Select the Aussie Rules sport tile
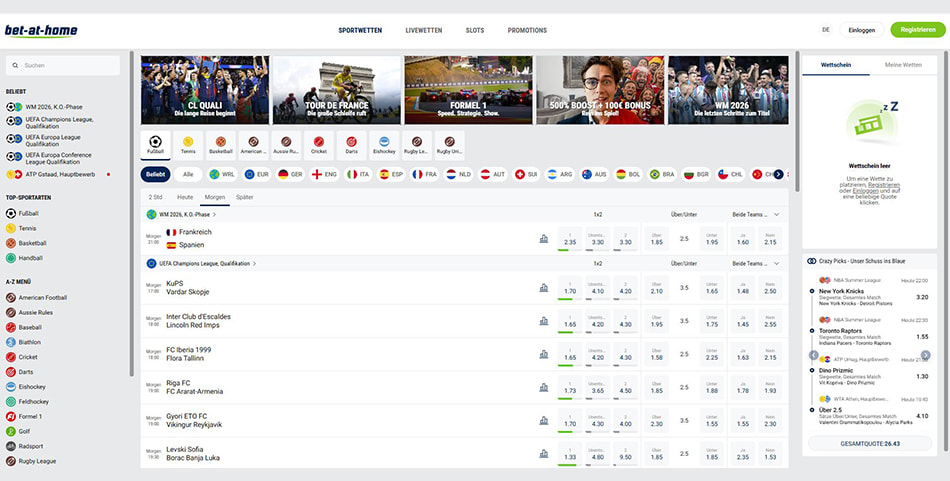This screenshot has width=950, height=481. pyautogui.click(x=286, y=145)
